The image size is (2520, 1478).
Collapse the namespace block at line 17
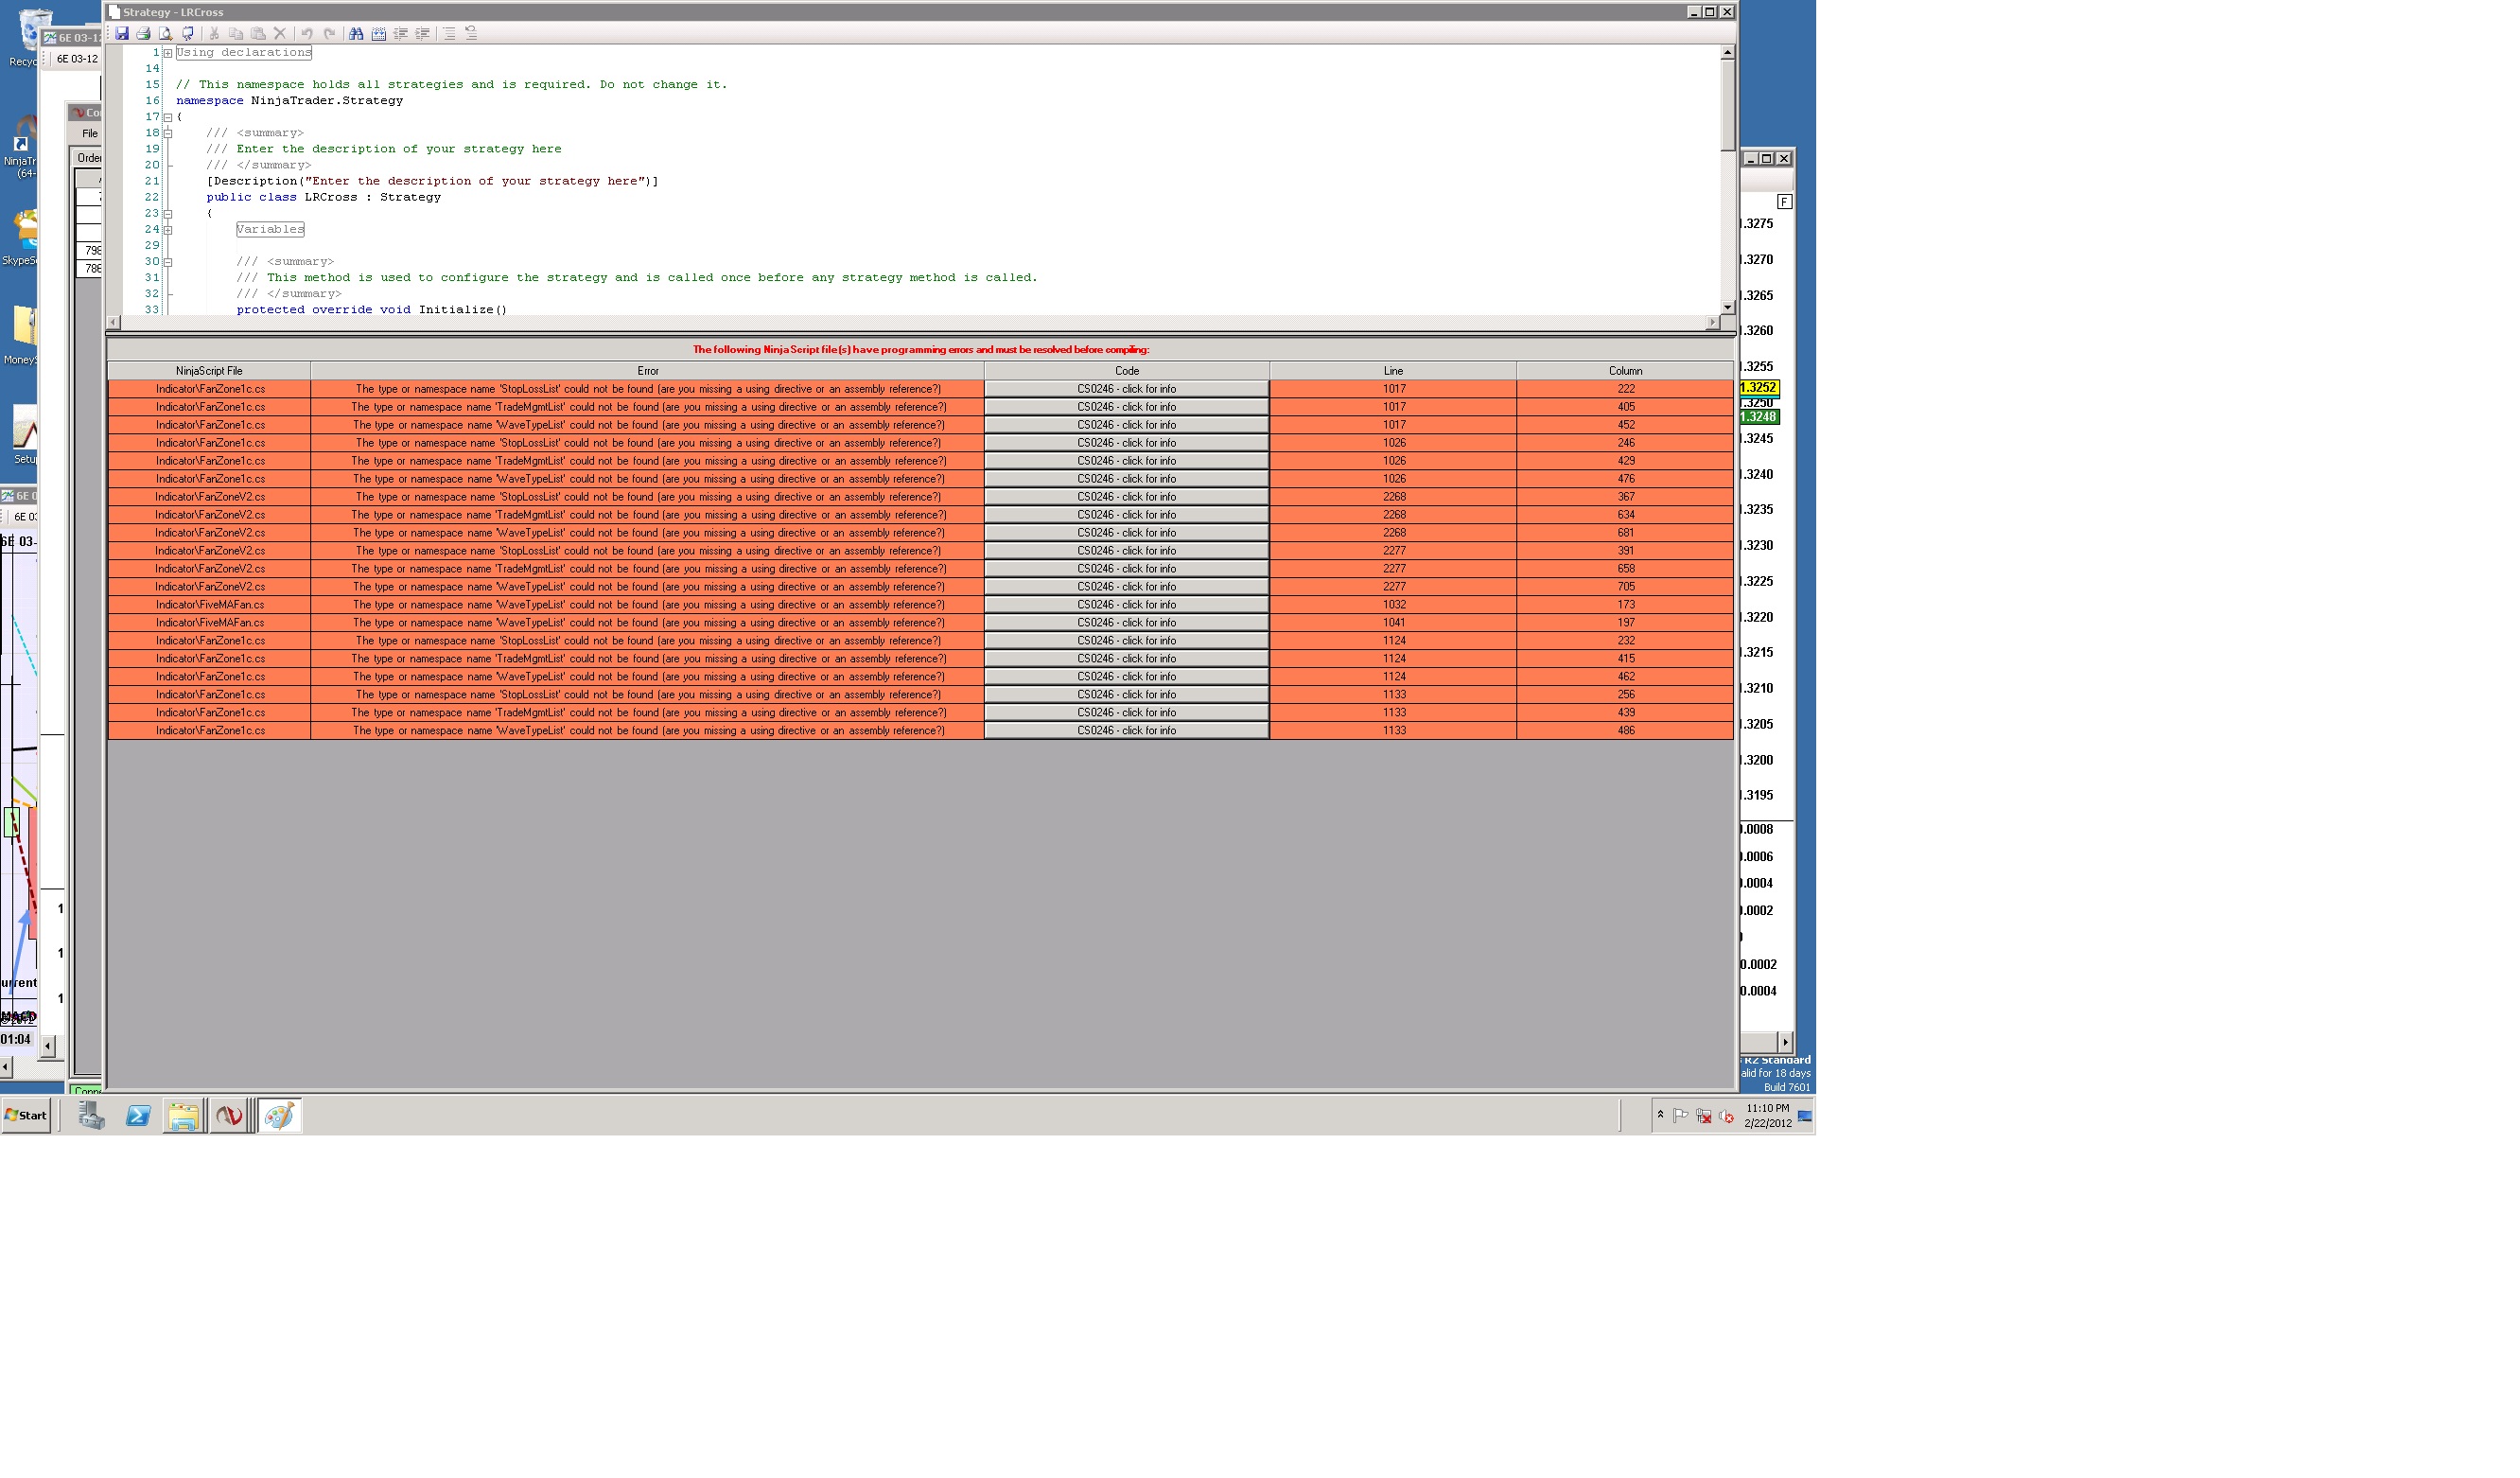pyautogui.click(x=168, y=117)
